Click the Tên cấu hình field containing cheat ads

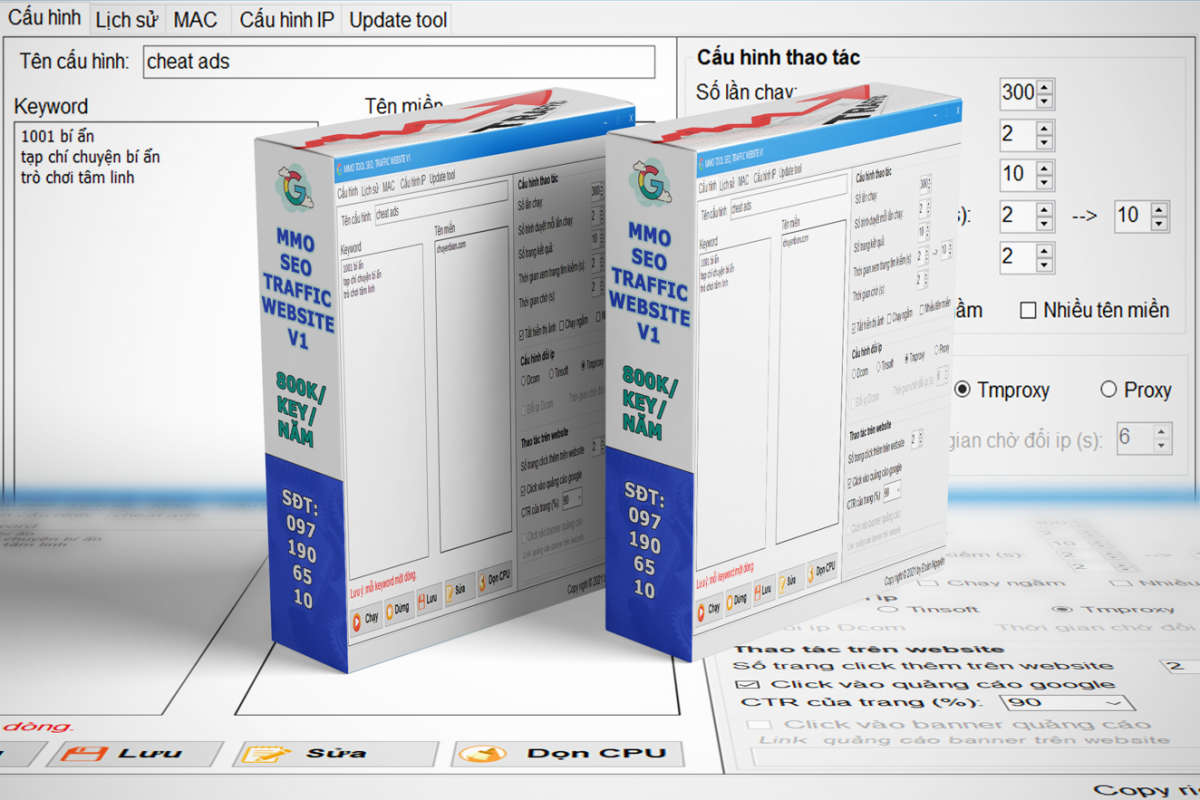[x=400, y=62]
